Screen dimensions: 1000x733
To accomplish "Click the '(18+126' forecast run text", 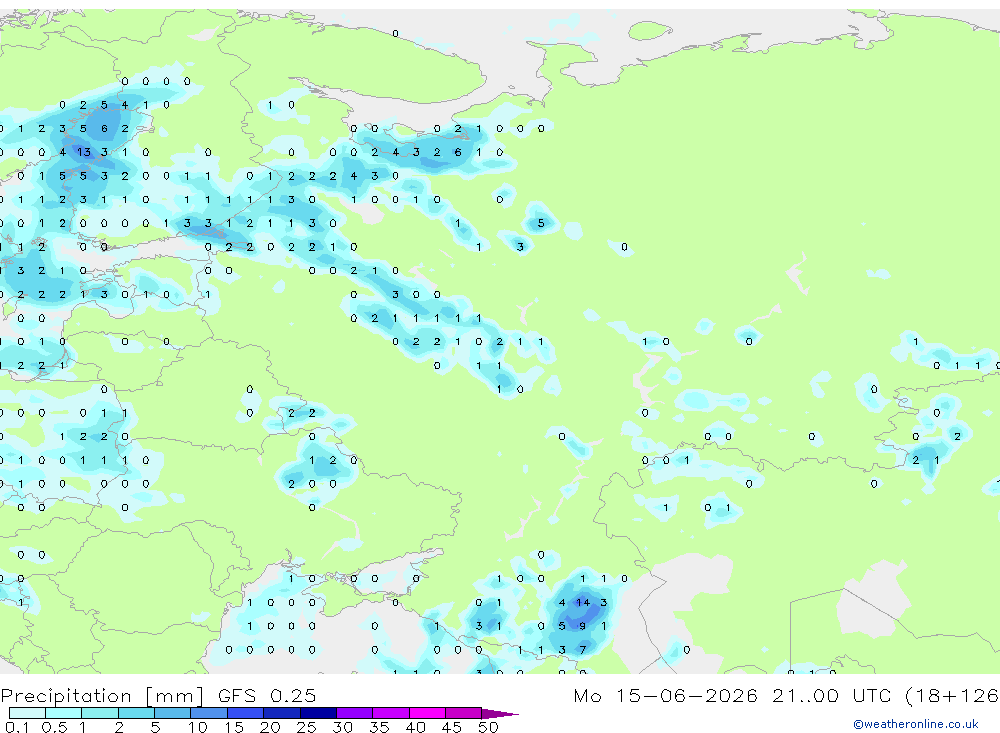I will (x=952, y=696).
